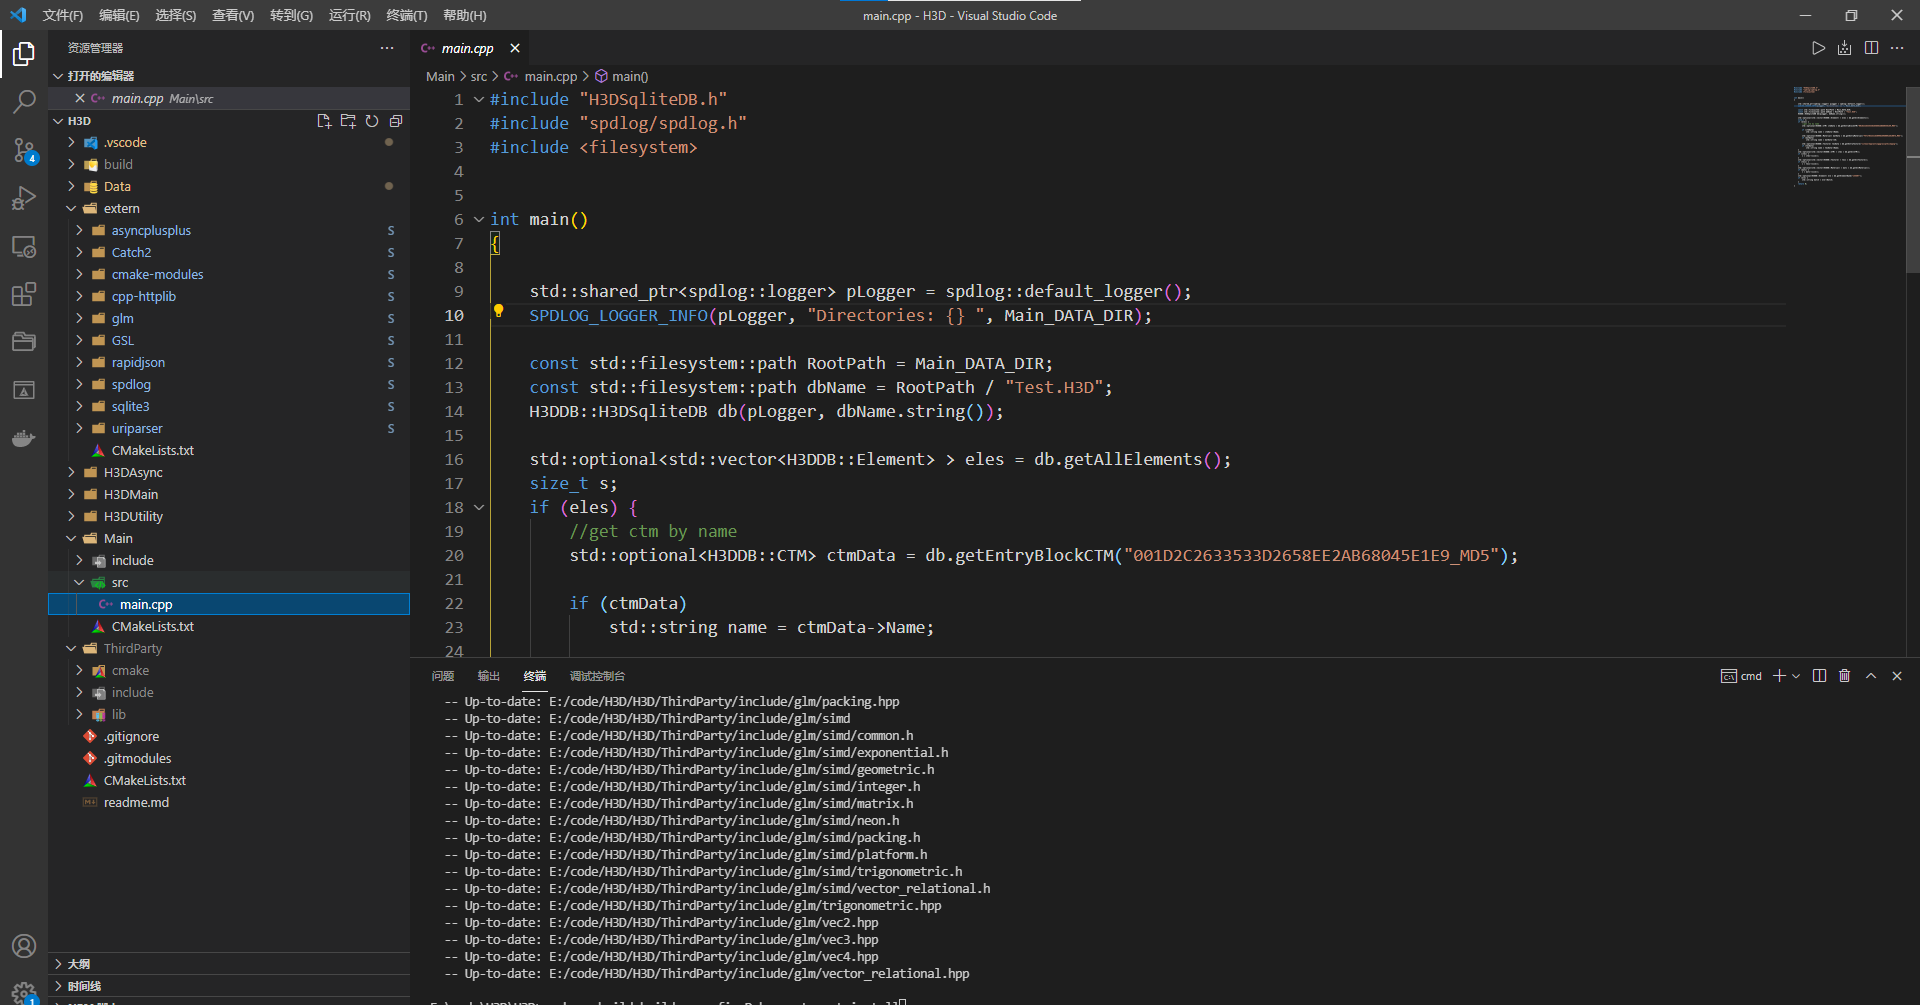Maximize the terminal panel size
This screenshot has height=1005, width=1920.
point(1871,676)
